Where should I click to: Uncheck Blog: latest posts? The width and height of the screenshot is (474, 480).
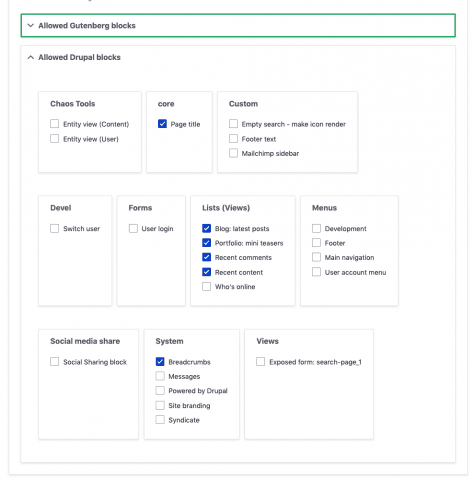pyautogui.click(x=207, y=228)
